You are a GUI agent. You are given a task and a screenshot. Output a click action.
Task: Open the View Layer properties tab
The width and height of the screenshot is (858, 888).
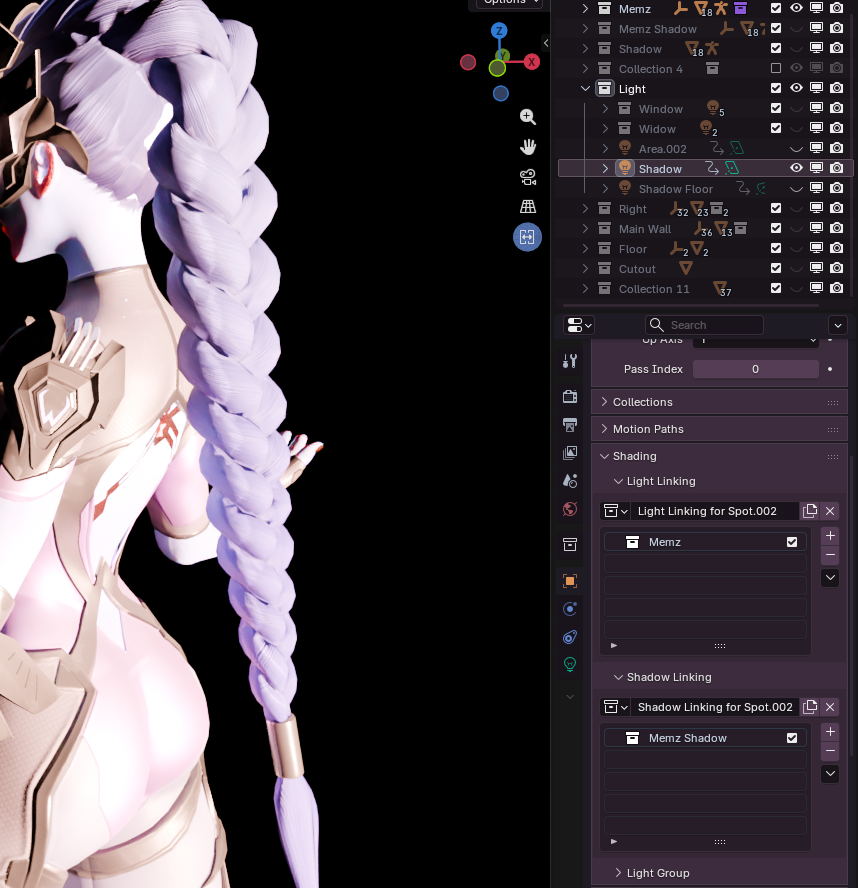[x=570, y=452]
